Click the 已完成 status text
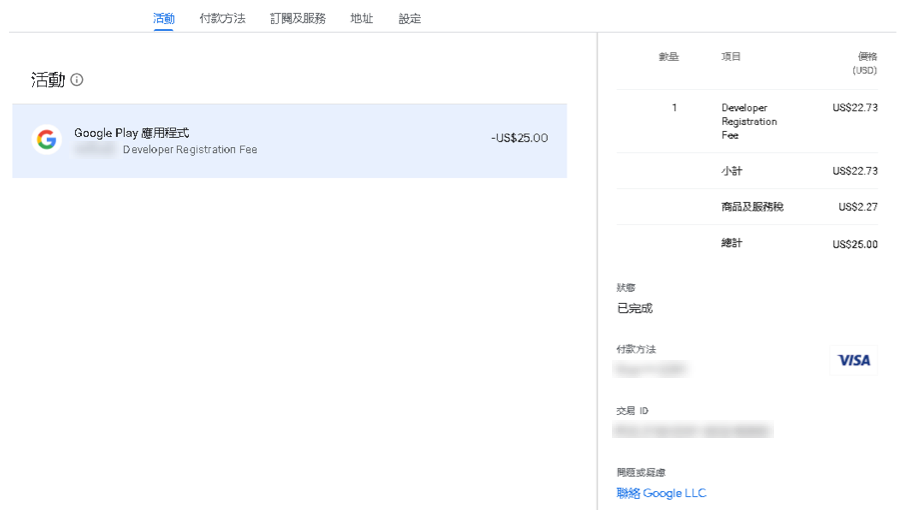The width and height of the screenshot is (906, 510). (634, 308)
